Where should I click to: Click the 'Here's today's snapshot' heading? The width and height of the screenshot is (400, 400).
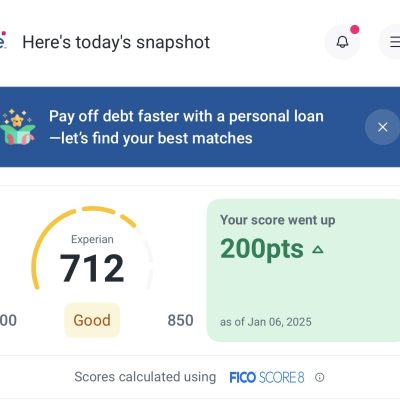coord(116,42)
